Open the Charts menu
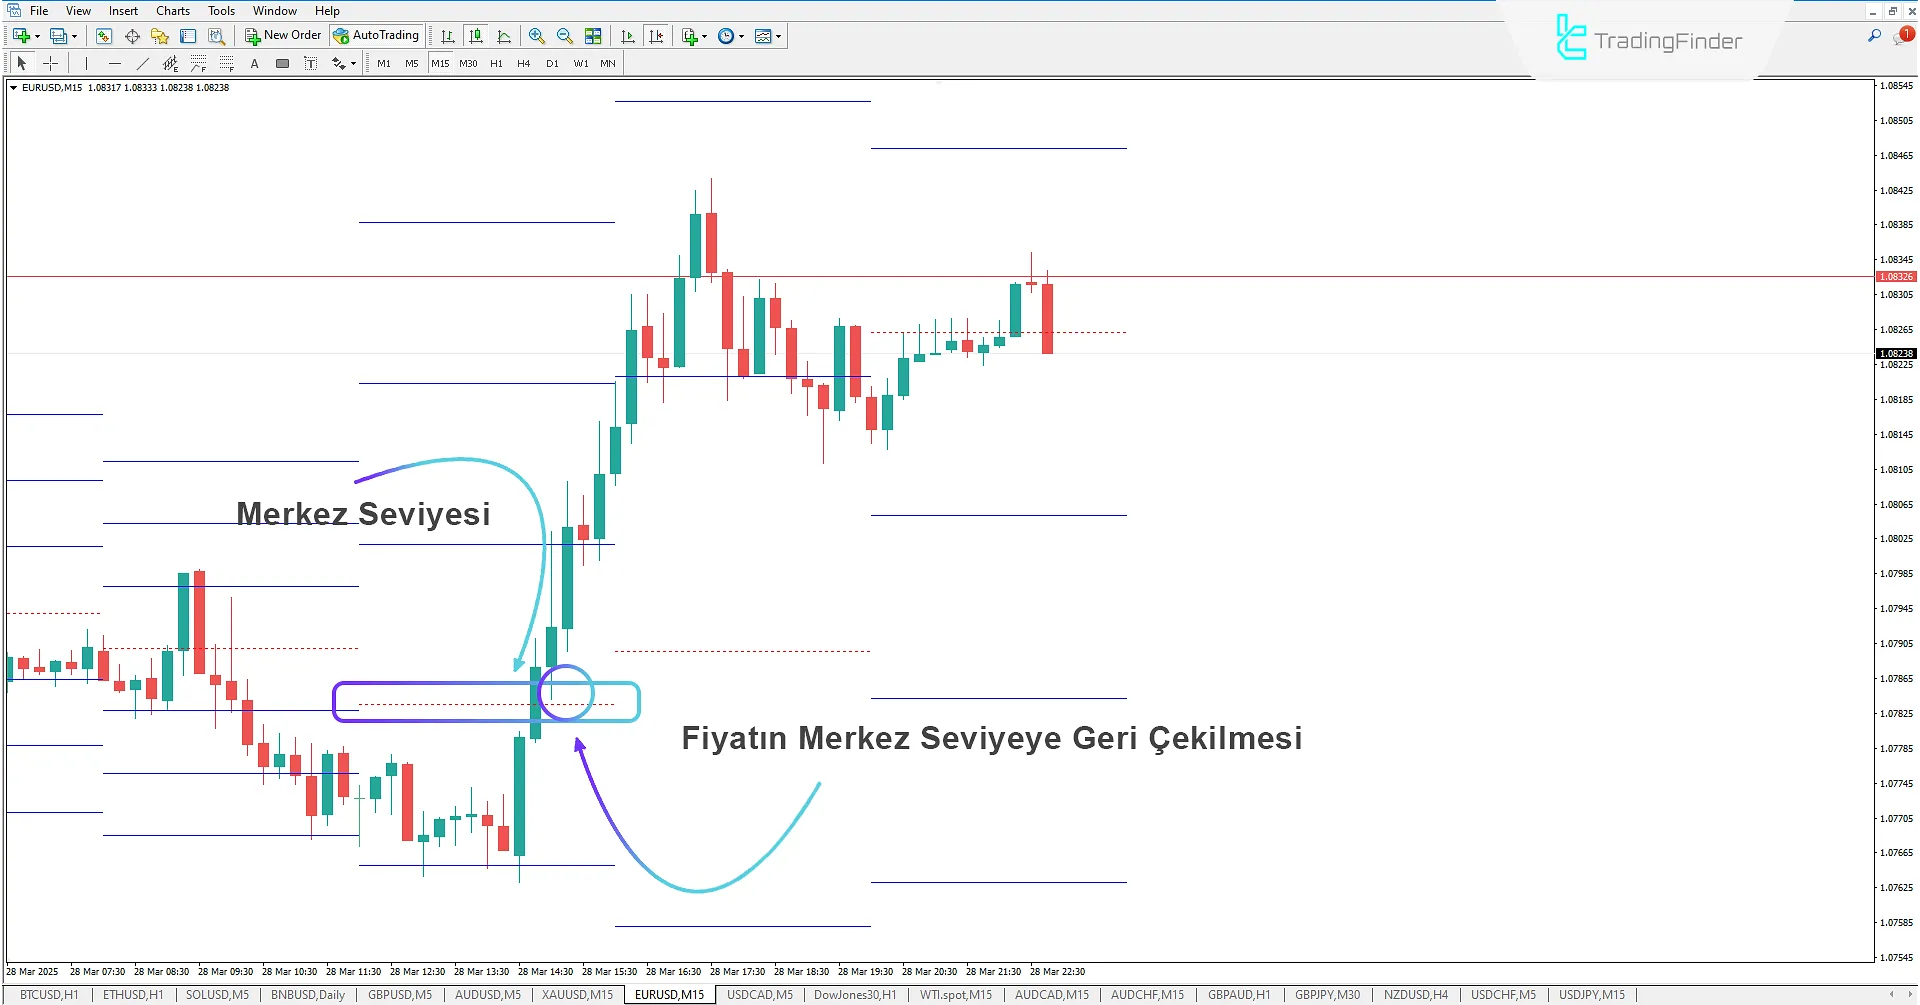The height and width of the screenshot is (1005, 1920). (x=172, y=11)
